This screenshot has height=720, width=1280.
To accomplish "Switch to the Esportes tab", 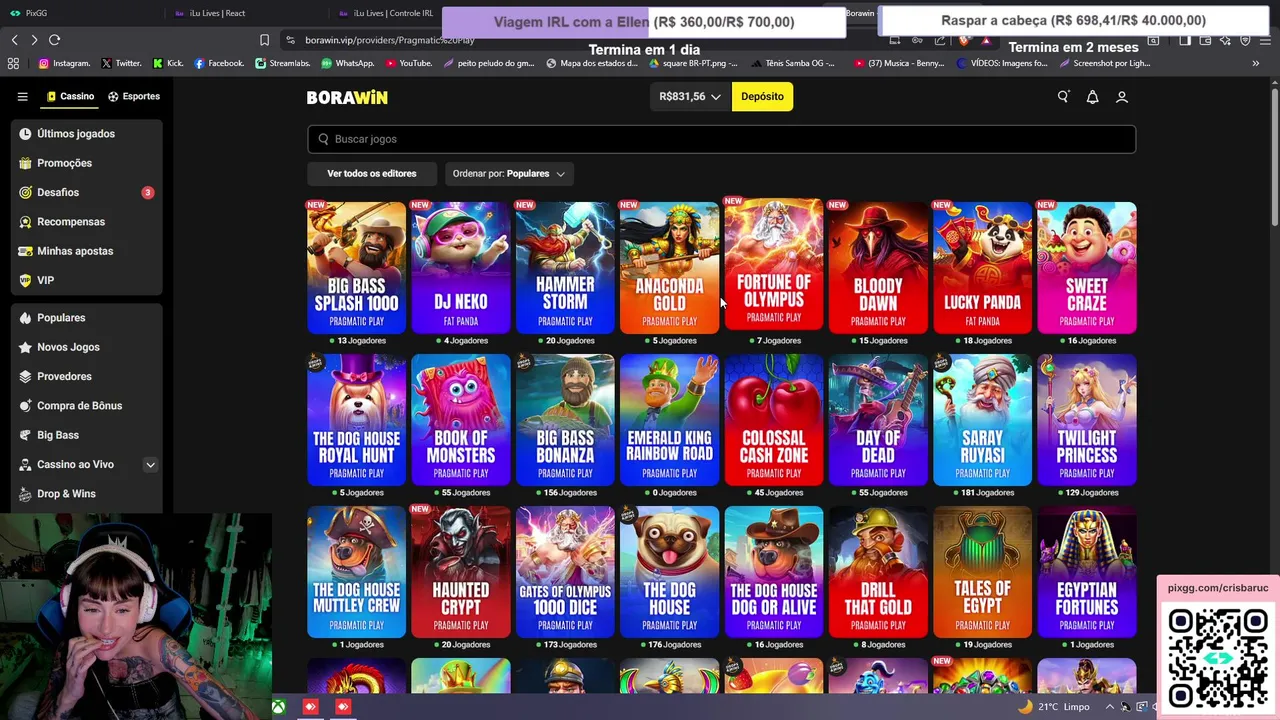I will tap(134, 97).
